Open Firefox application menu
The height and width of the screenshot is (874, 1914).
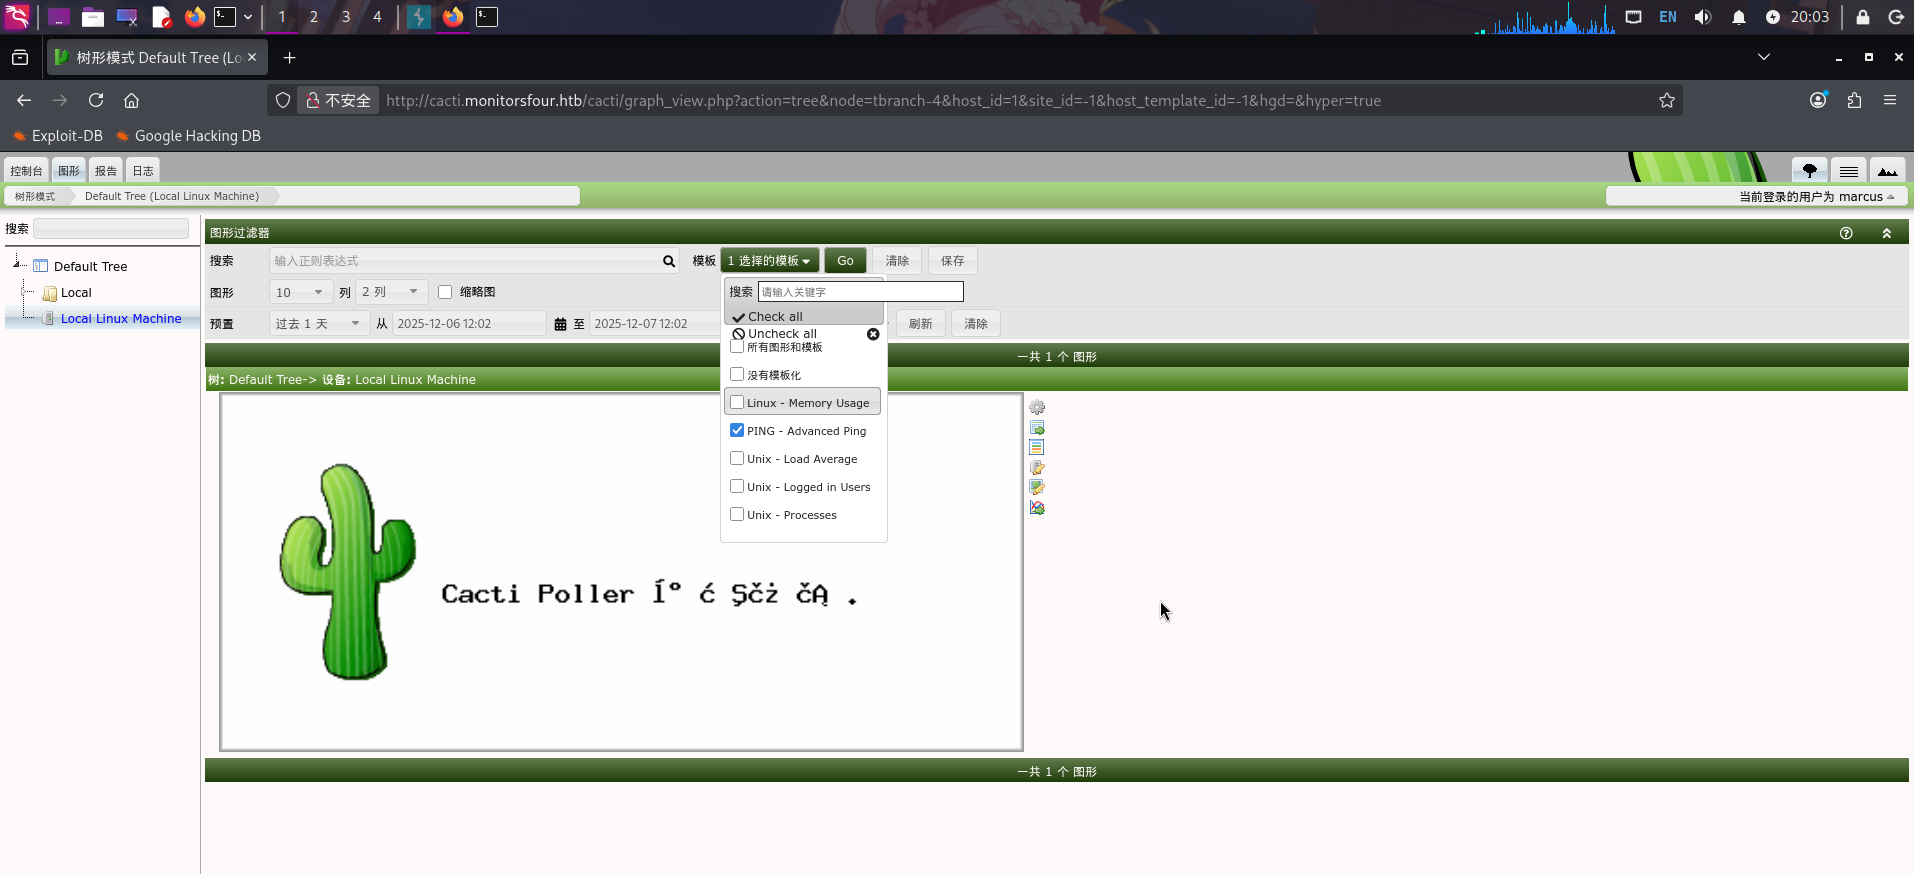coord(1890,100)
